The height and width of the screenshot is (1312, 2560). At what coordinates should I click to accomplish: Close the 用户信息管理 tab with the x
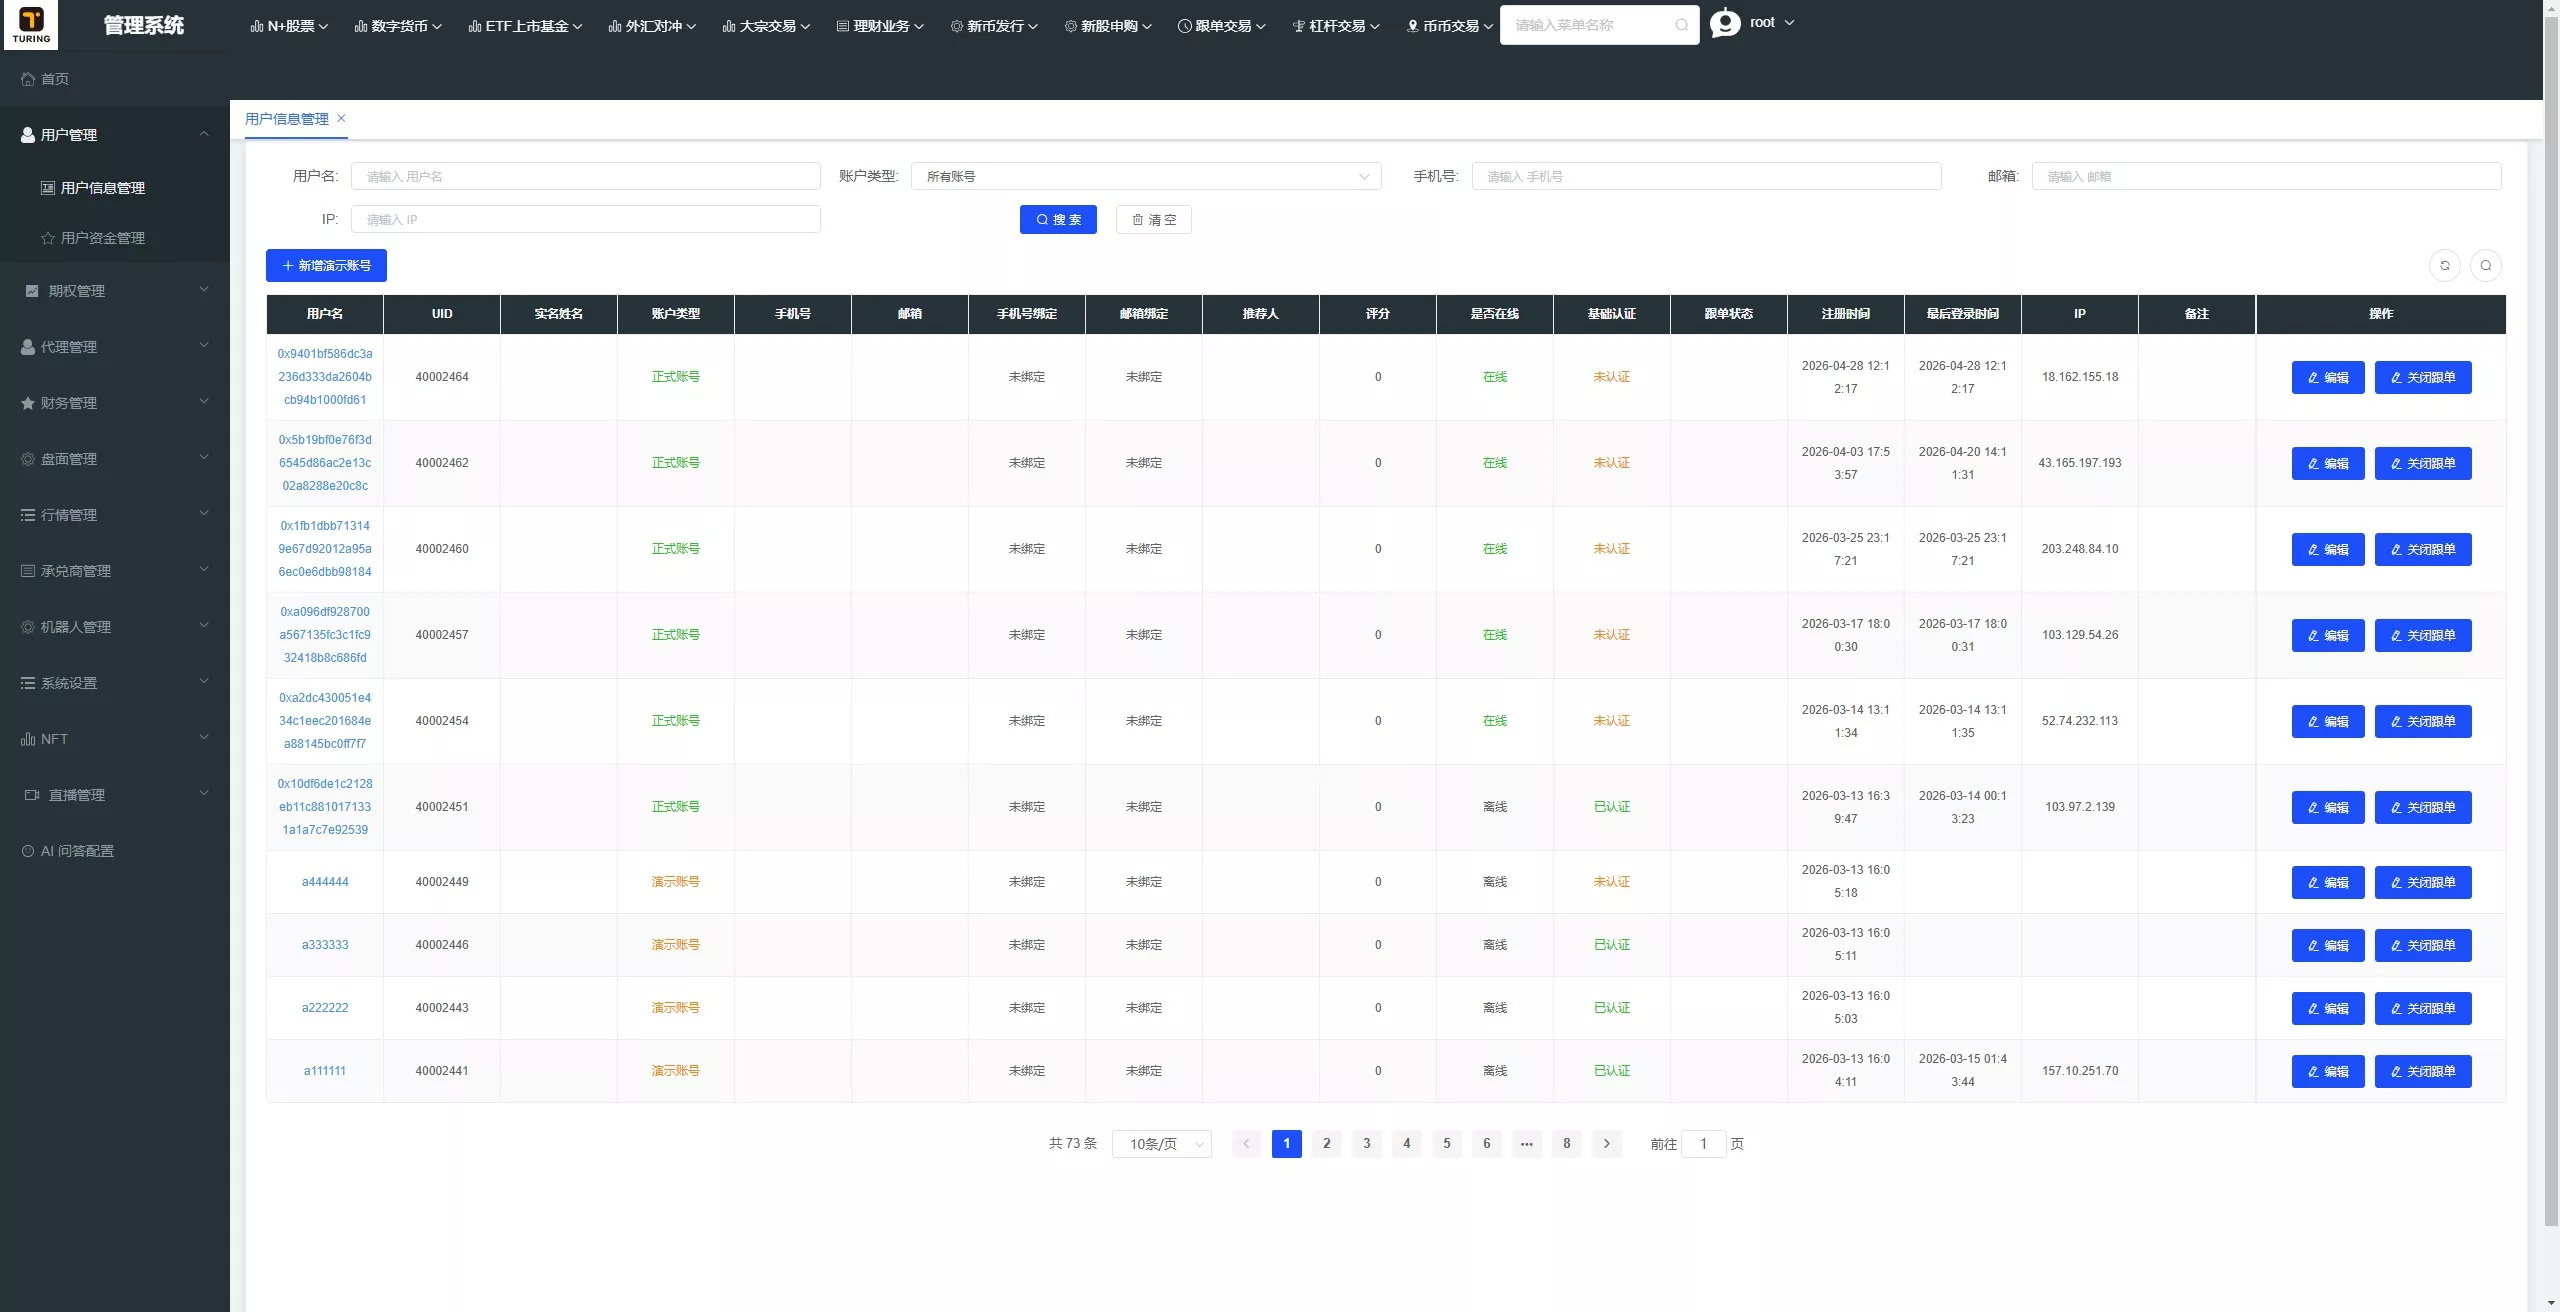point(341,118)
